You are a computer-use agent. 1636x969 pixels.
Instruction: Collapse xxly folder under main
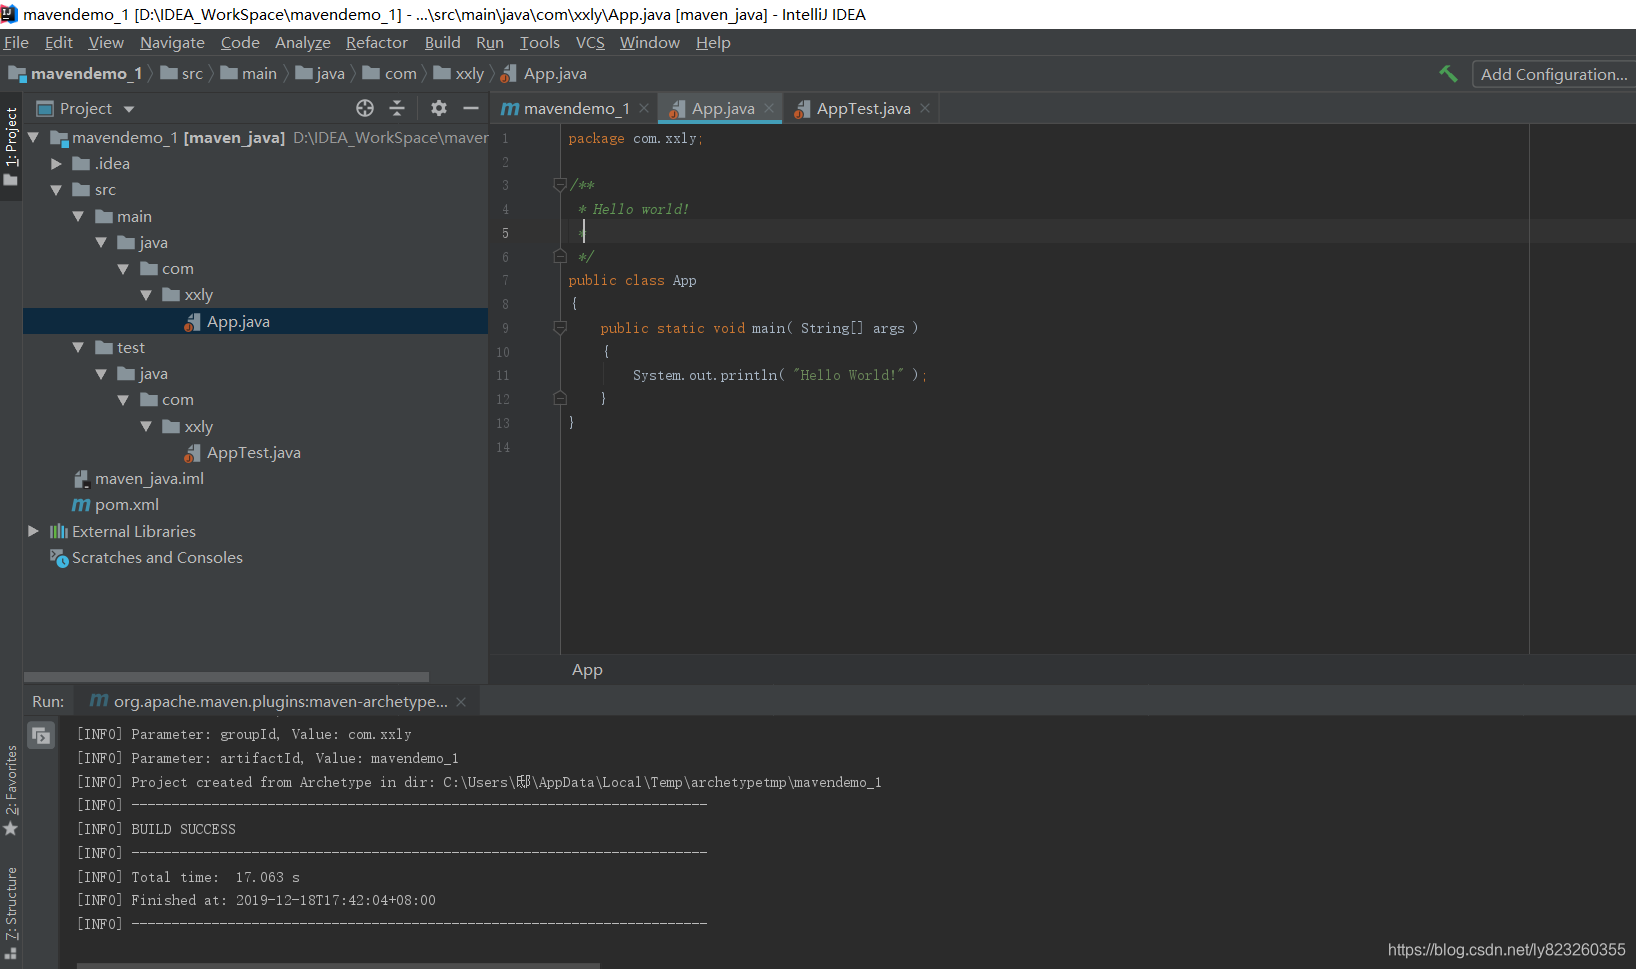click(146, 294)
